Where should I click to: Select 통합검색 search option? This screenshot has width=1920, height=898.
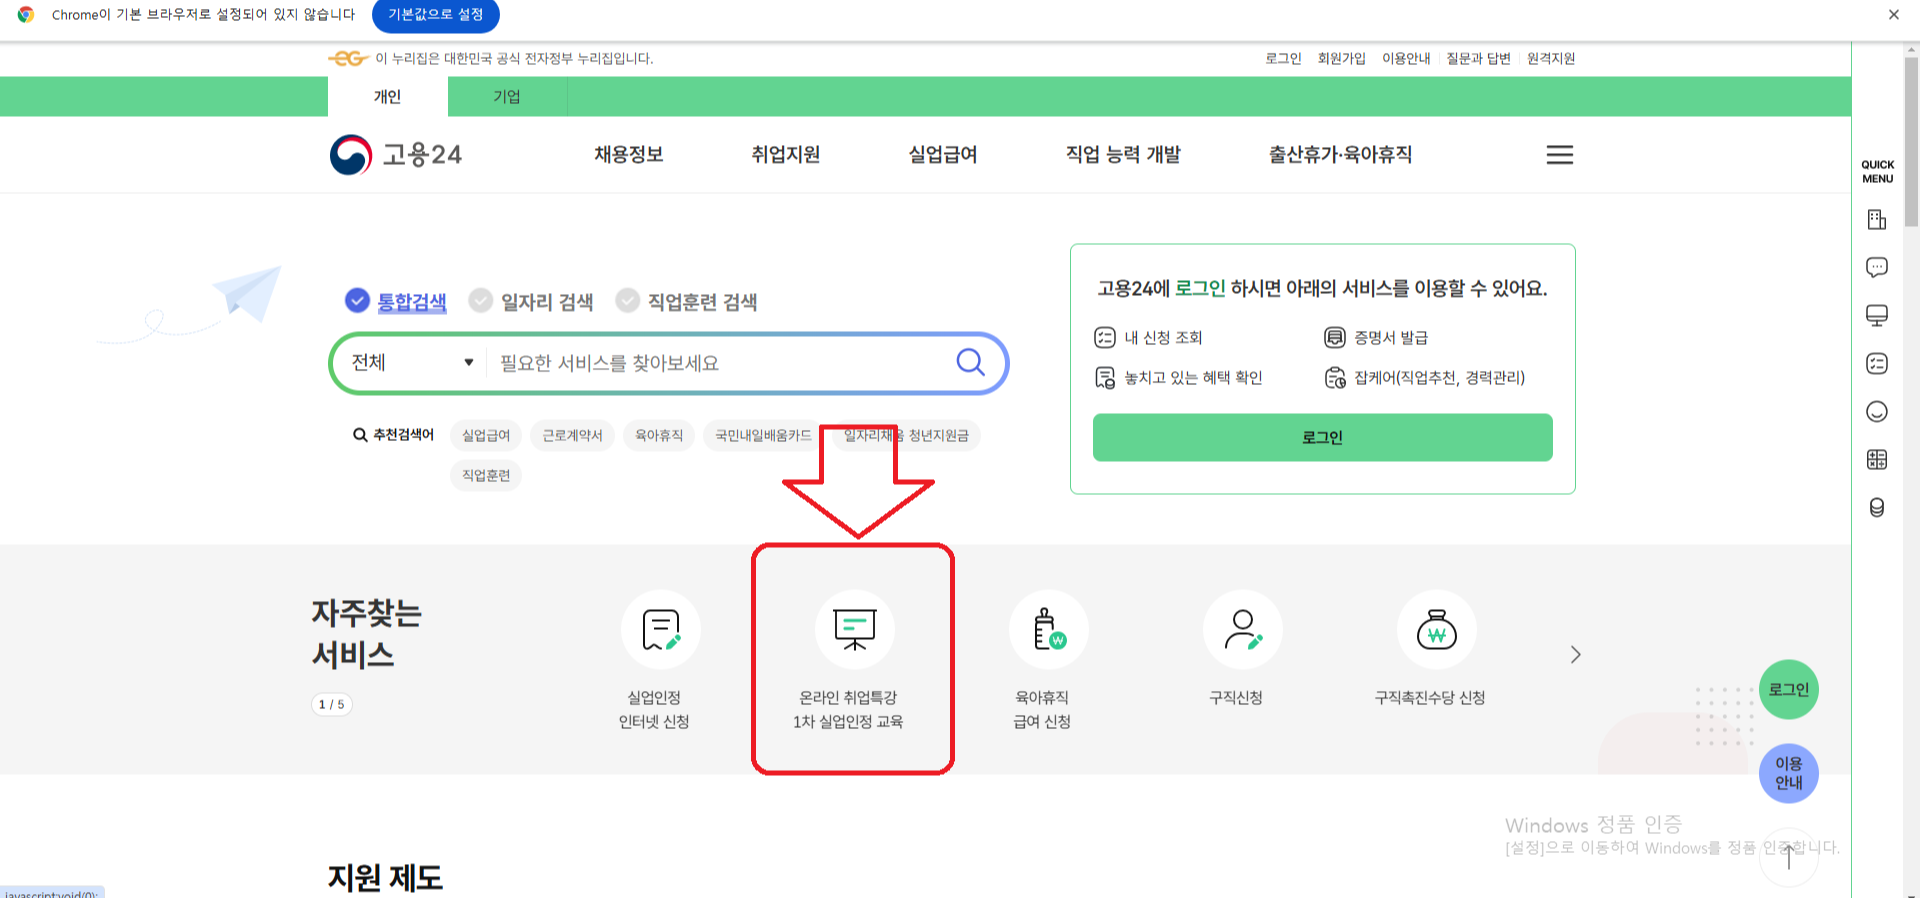pyautogui.click(x=396, y=301)
